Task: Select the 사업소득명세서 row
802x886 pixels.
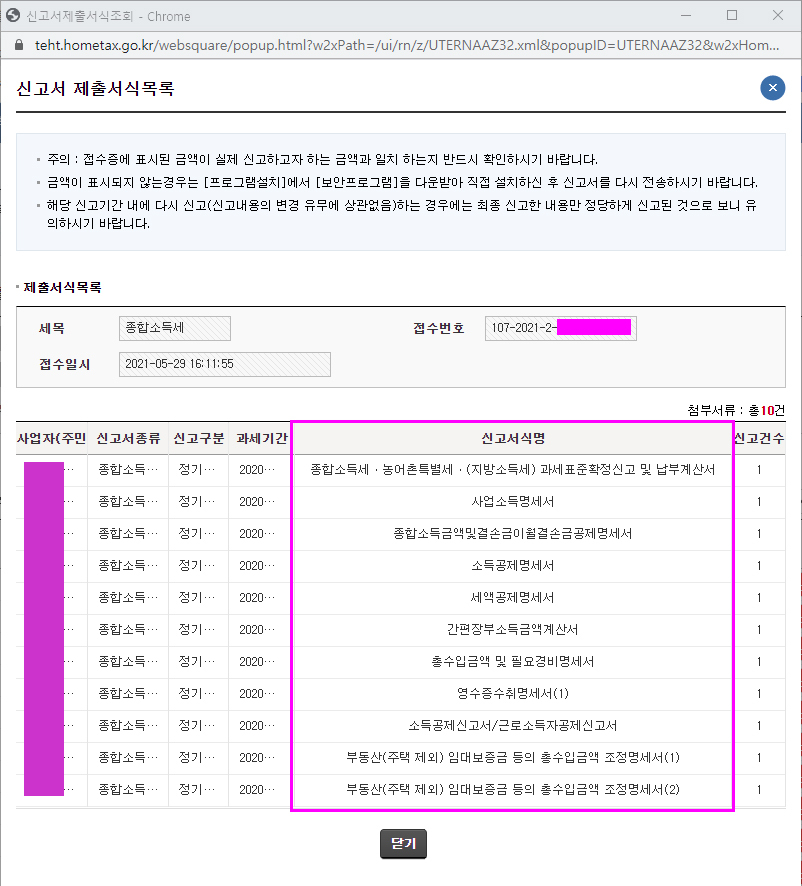Action: (512, 502)
